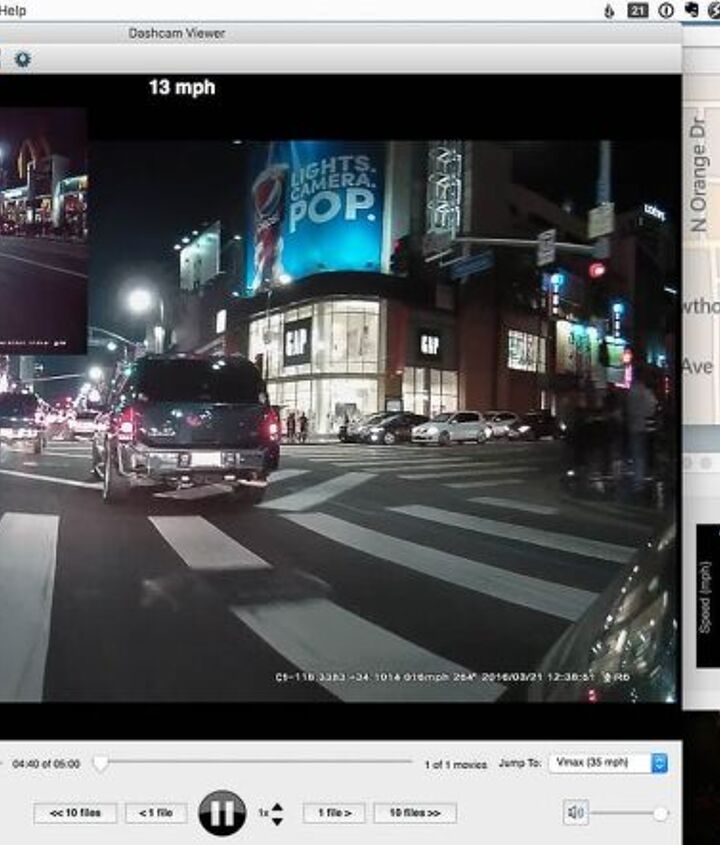
Task: Advance to the next 1 file
Action: [x=334, y=813]
